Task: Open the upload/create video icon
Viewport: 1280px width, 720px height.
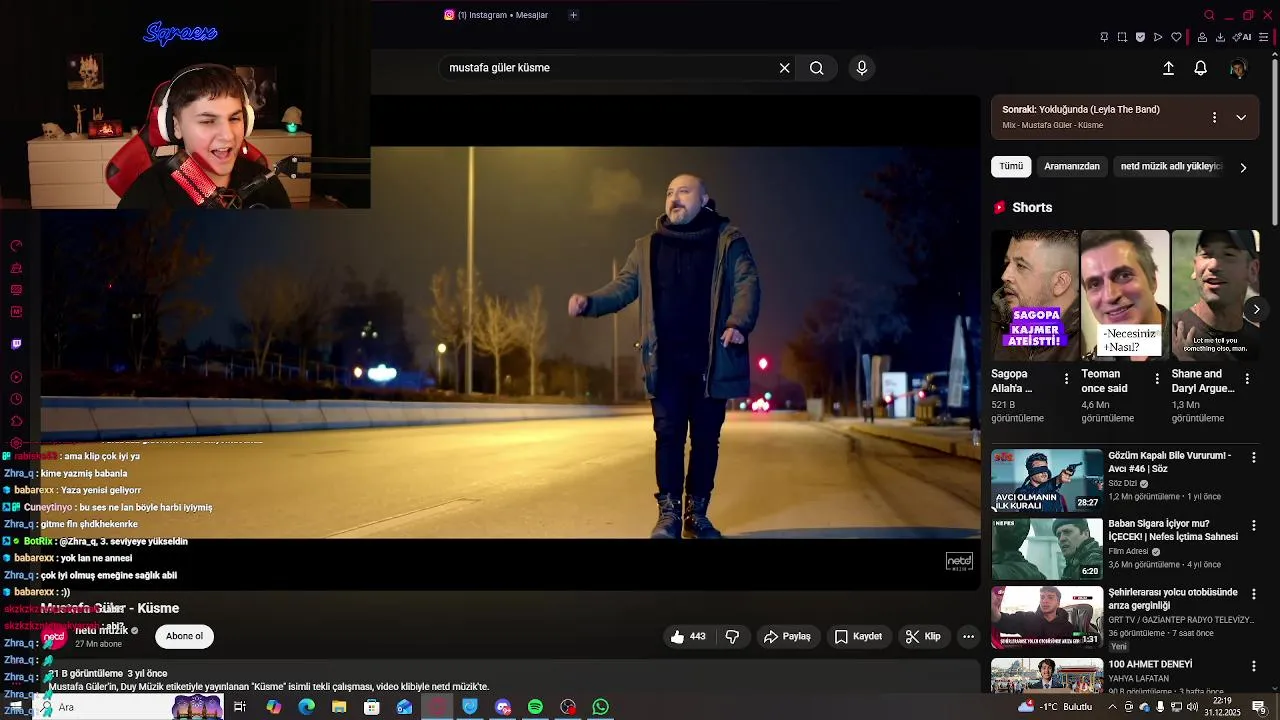Action: pos(1168,68)
